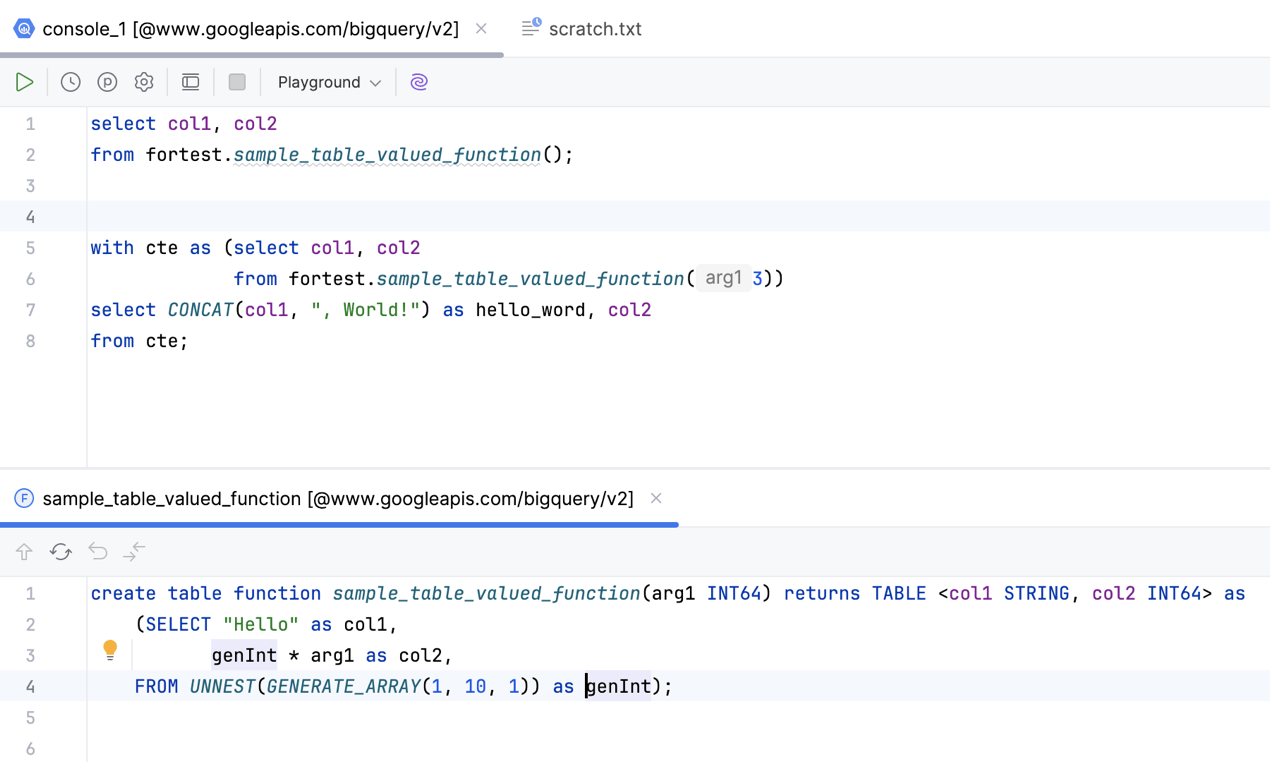Image resolution: width=1270 pixels, height=762 pixels.
Task: Click the purple AI assistant spiral icon
Action: [419, 82]
